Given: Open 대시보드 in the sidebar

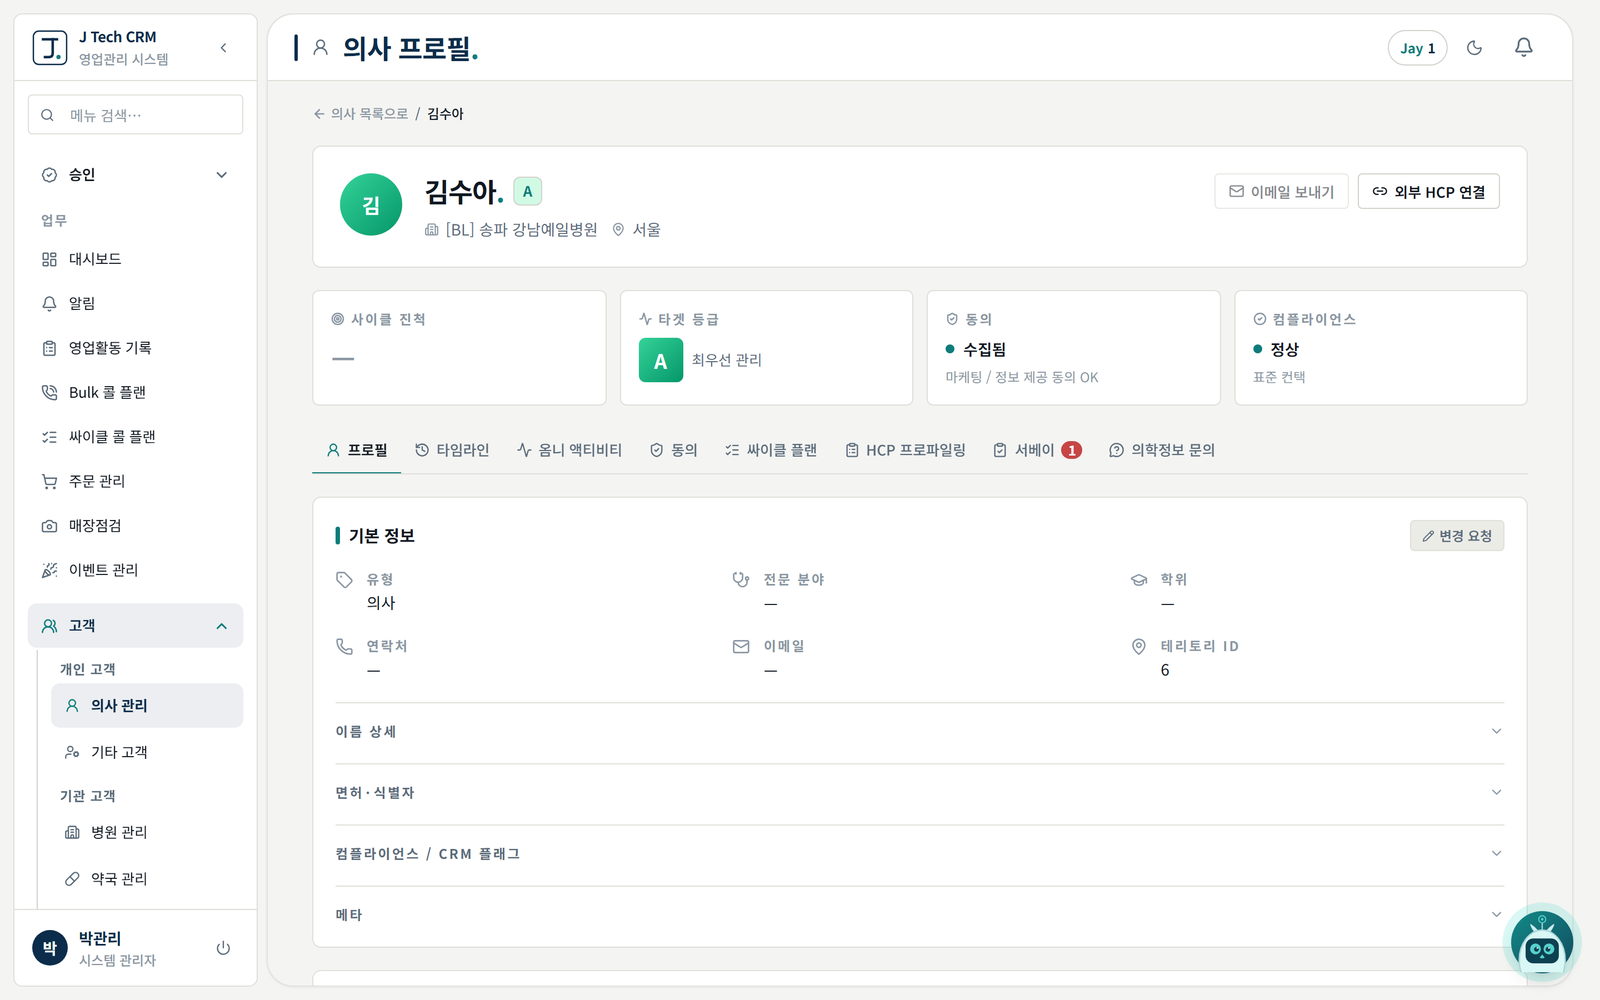Looking at the screenshot, I should (135, 259).
